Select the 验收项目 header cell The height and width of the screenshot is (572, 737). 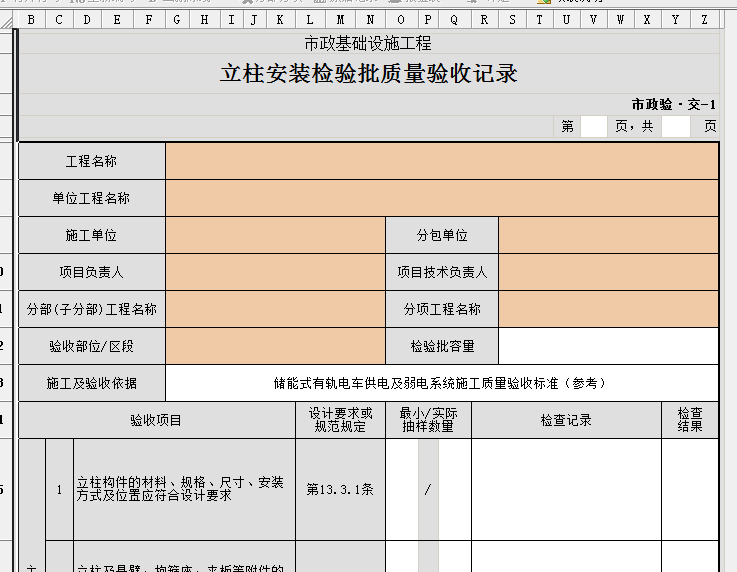coord(157,420)
